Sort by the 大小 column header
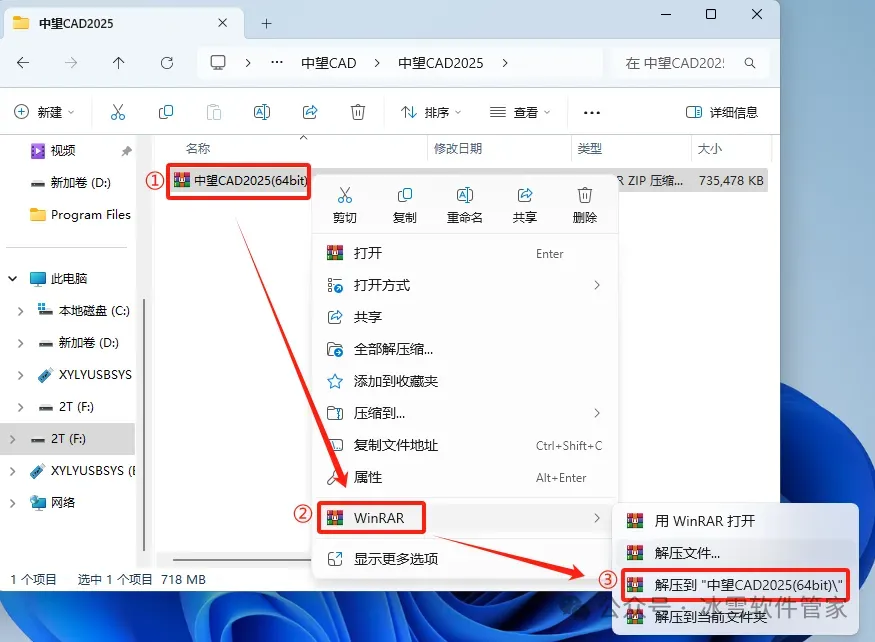875x642 pixels. click(x=709, y=148)
